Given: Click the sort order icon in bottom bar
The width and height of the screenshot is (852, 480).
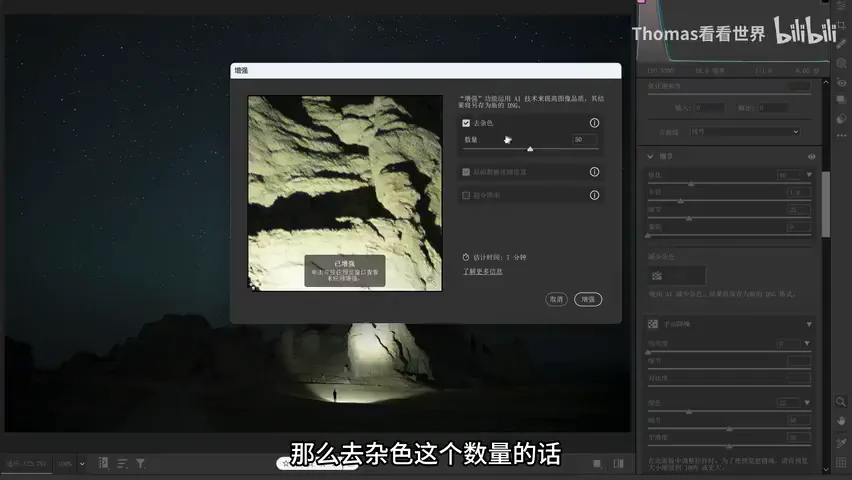Looking at the screenshot, I should click(122, 464).
